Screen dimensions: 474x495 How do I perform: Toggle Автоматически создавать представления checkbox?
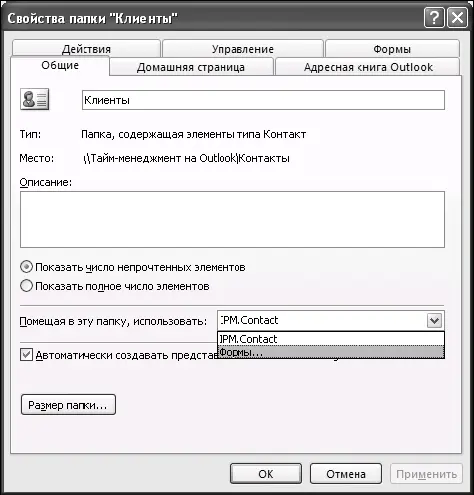coord(26,355)
